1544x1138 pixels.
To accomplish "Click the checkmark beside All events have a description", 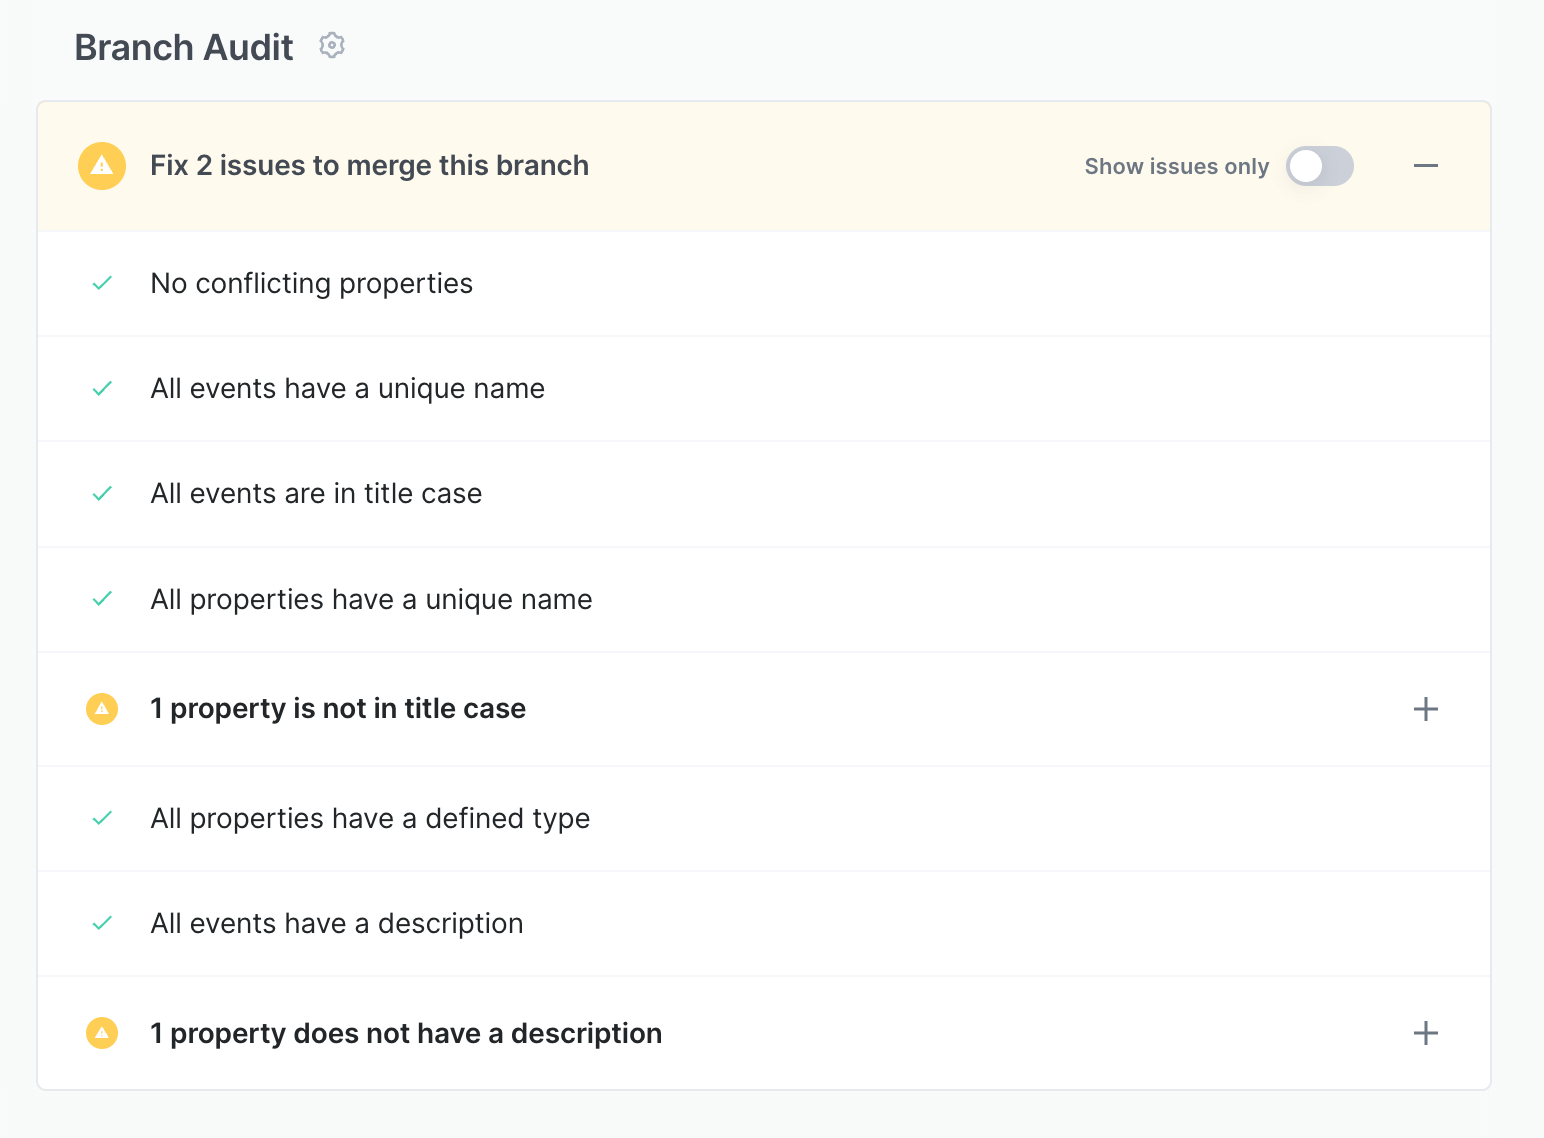I will point(101,923).
